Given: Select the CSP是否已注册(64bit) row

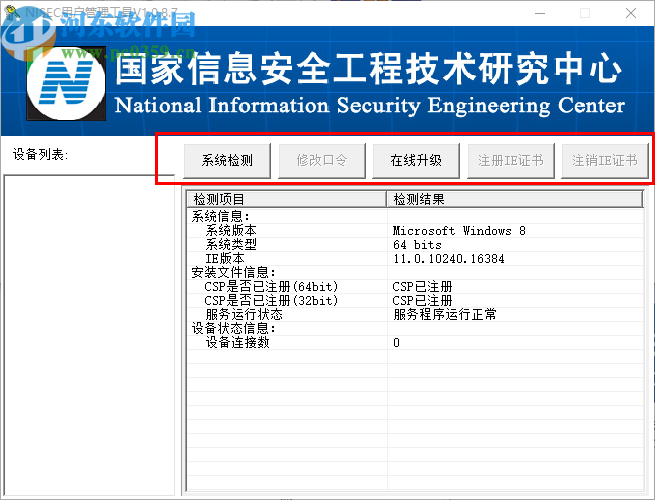Looking at the screenshot, I should click(x=415, y=287).
